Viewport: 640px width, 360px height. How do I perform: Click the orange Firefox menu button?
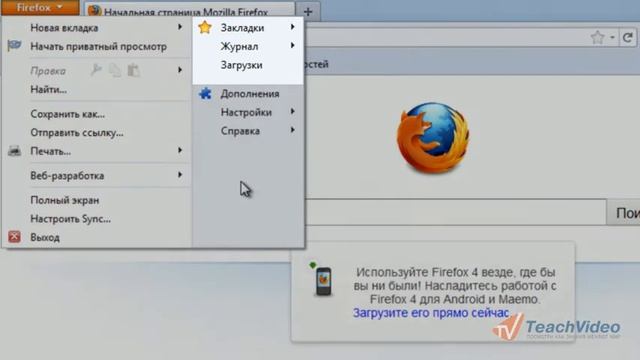[40, 7]
